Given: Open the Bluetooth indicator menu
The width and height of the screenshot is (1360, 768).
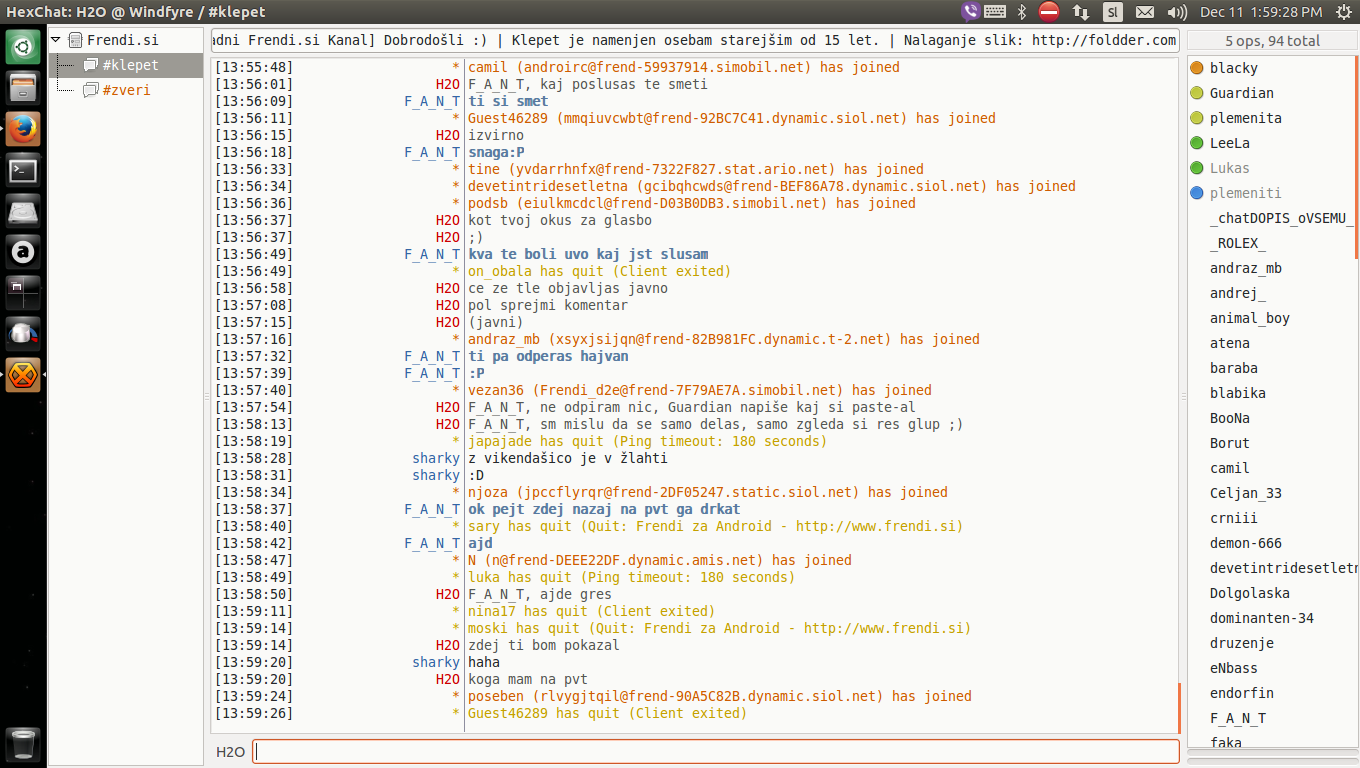Looking at the screenshot, I should coord(1022,12).
